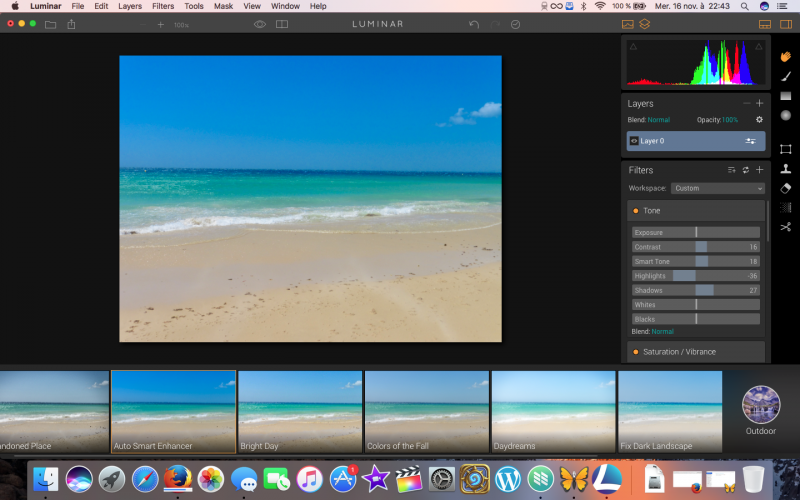Select the Denoise tool
The image size is (800, 500).
pyautogui.click(x=786, y=208)
